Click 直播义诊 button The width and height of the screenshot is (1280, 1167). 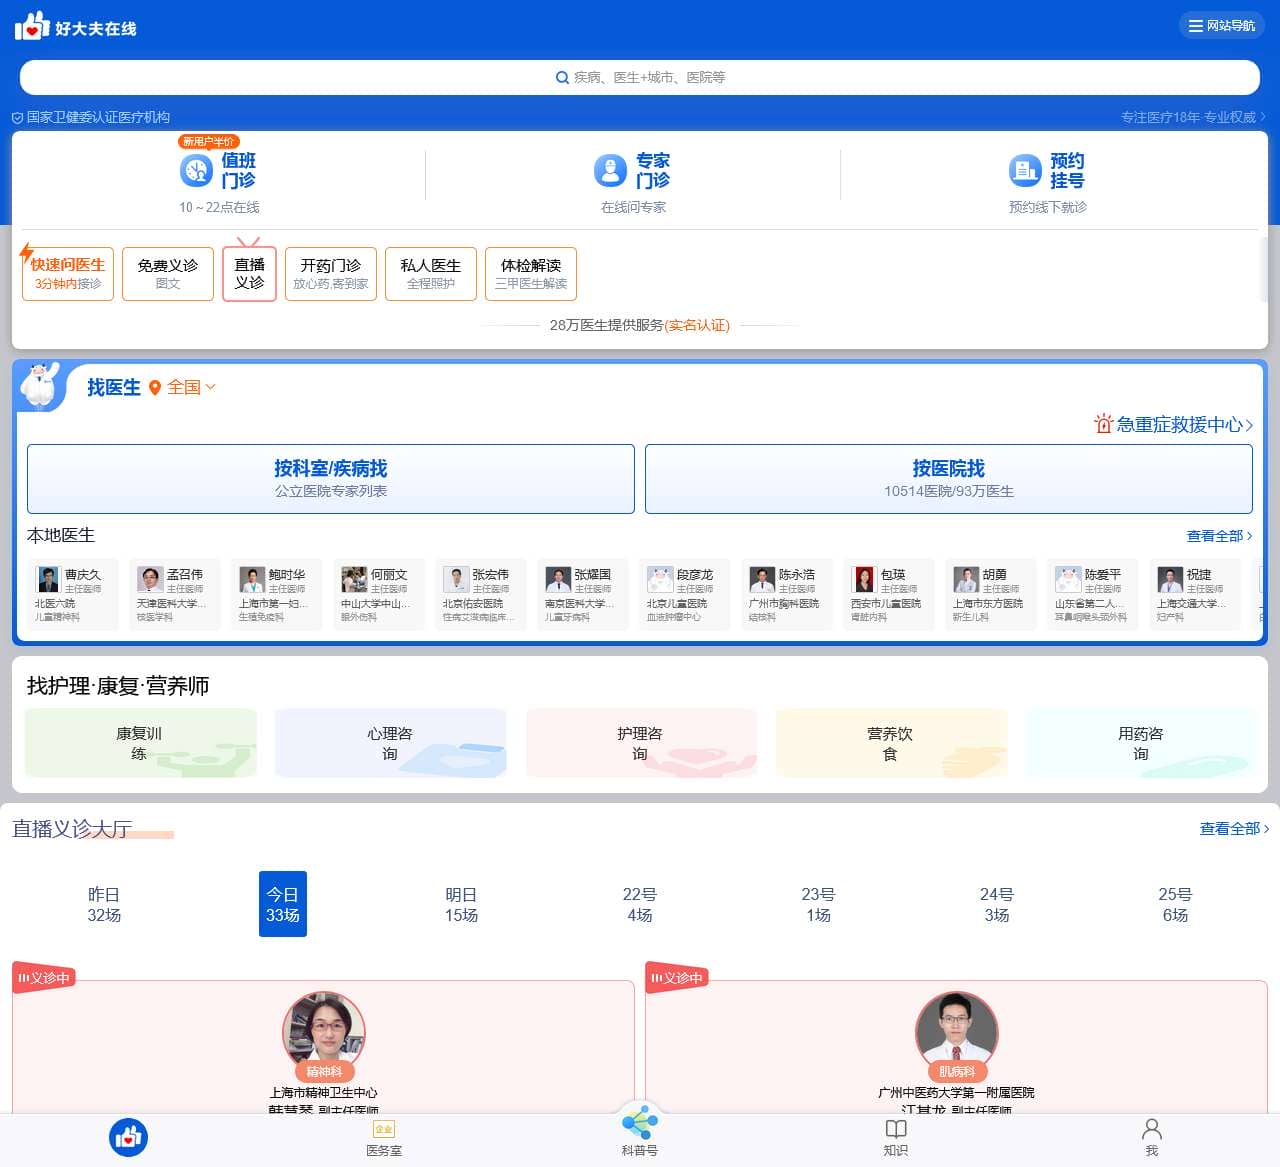pyautogui.click(x=249, y=273)
